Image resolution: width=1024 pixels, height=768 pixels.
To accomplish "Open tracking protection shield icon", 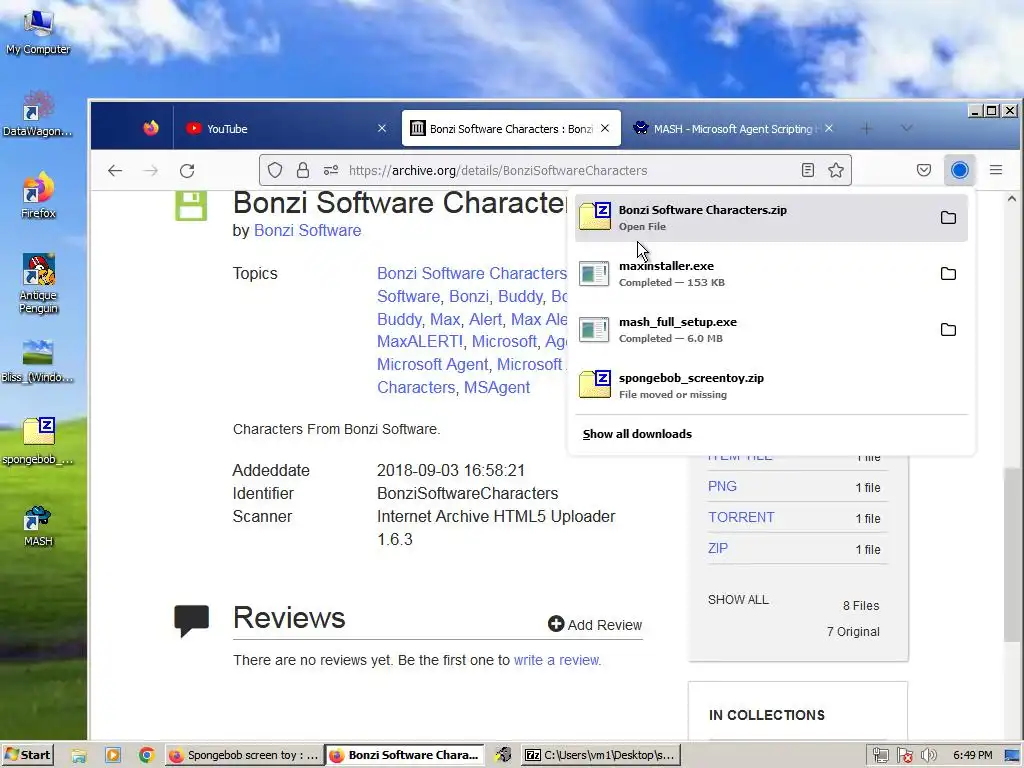I will coord(275,170).
